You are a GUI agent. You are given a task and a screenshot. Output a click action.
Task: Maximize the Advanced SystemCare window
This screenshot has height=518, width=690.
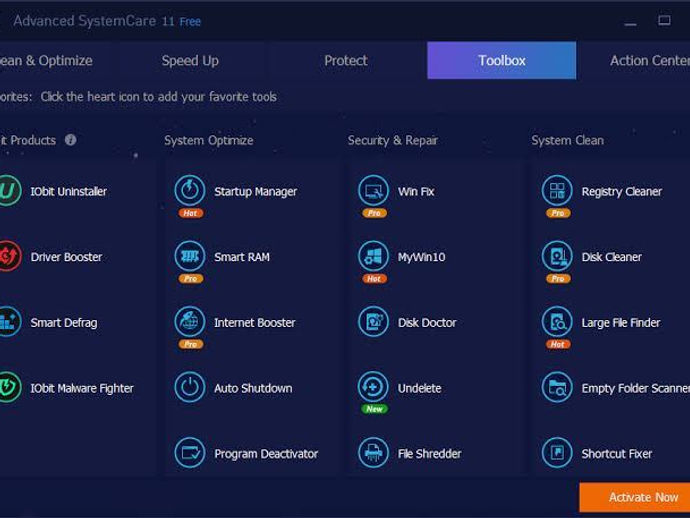click(x=664, y=20)
